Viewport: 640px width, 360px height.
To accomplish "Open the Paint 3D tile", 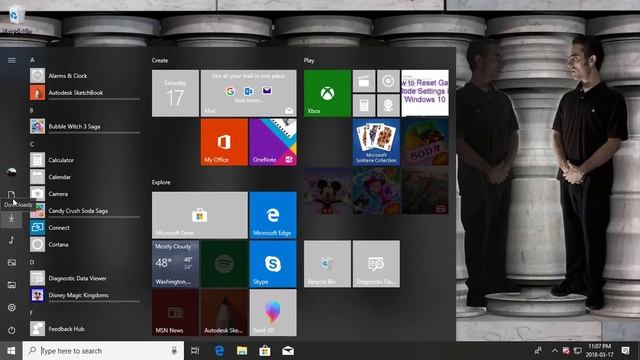I will pos(273,313).
